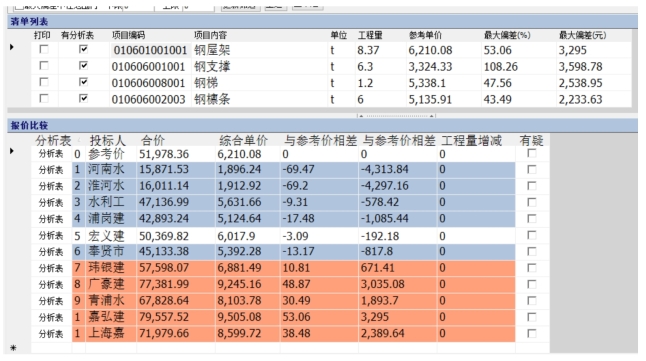
Task: Select the 钢檩条 item name cell
Action: click(x=212, y=99)
